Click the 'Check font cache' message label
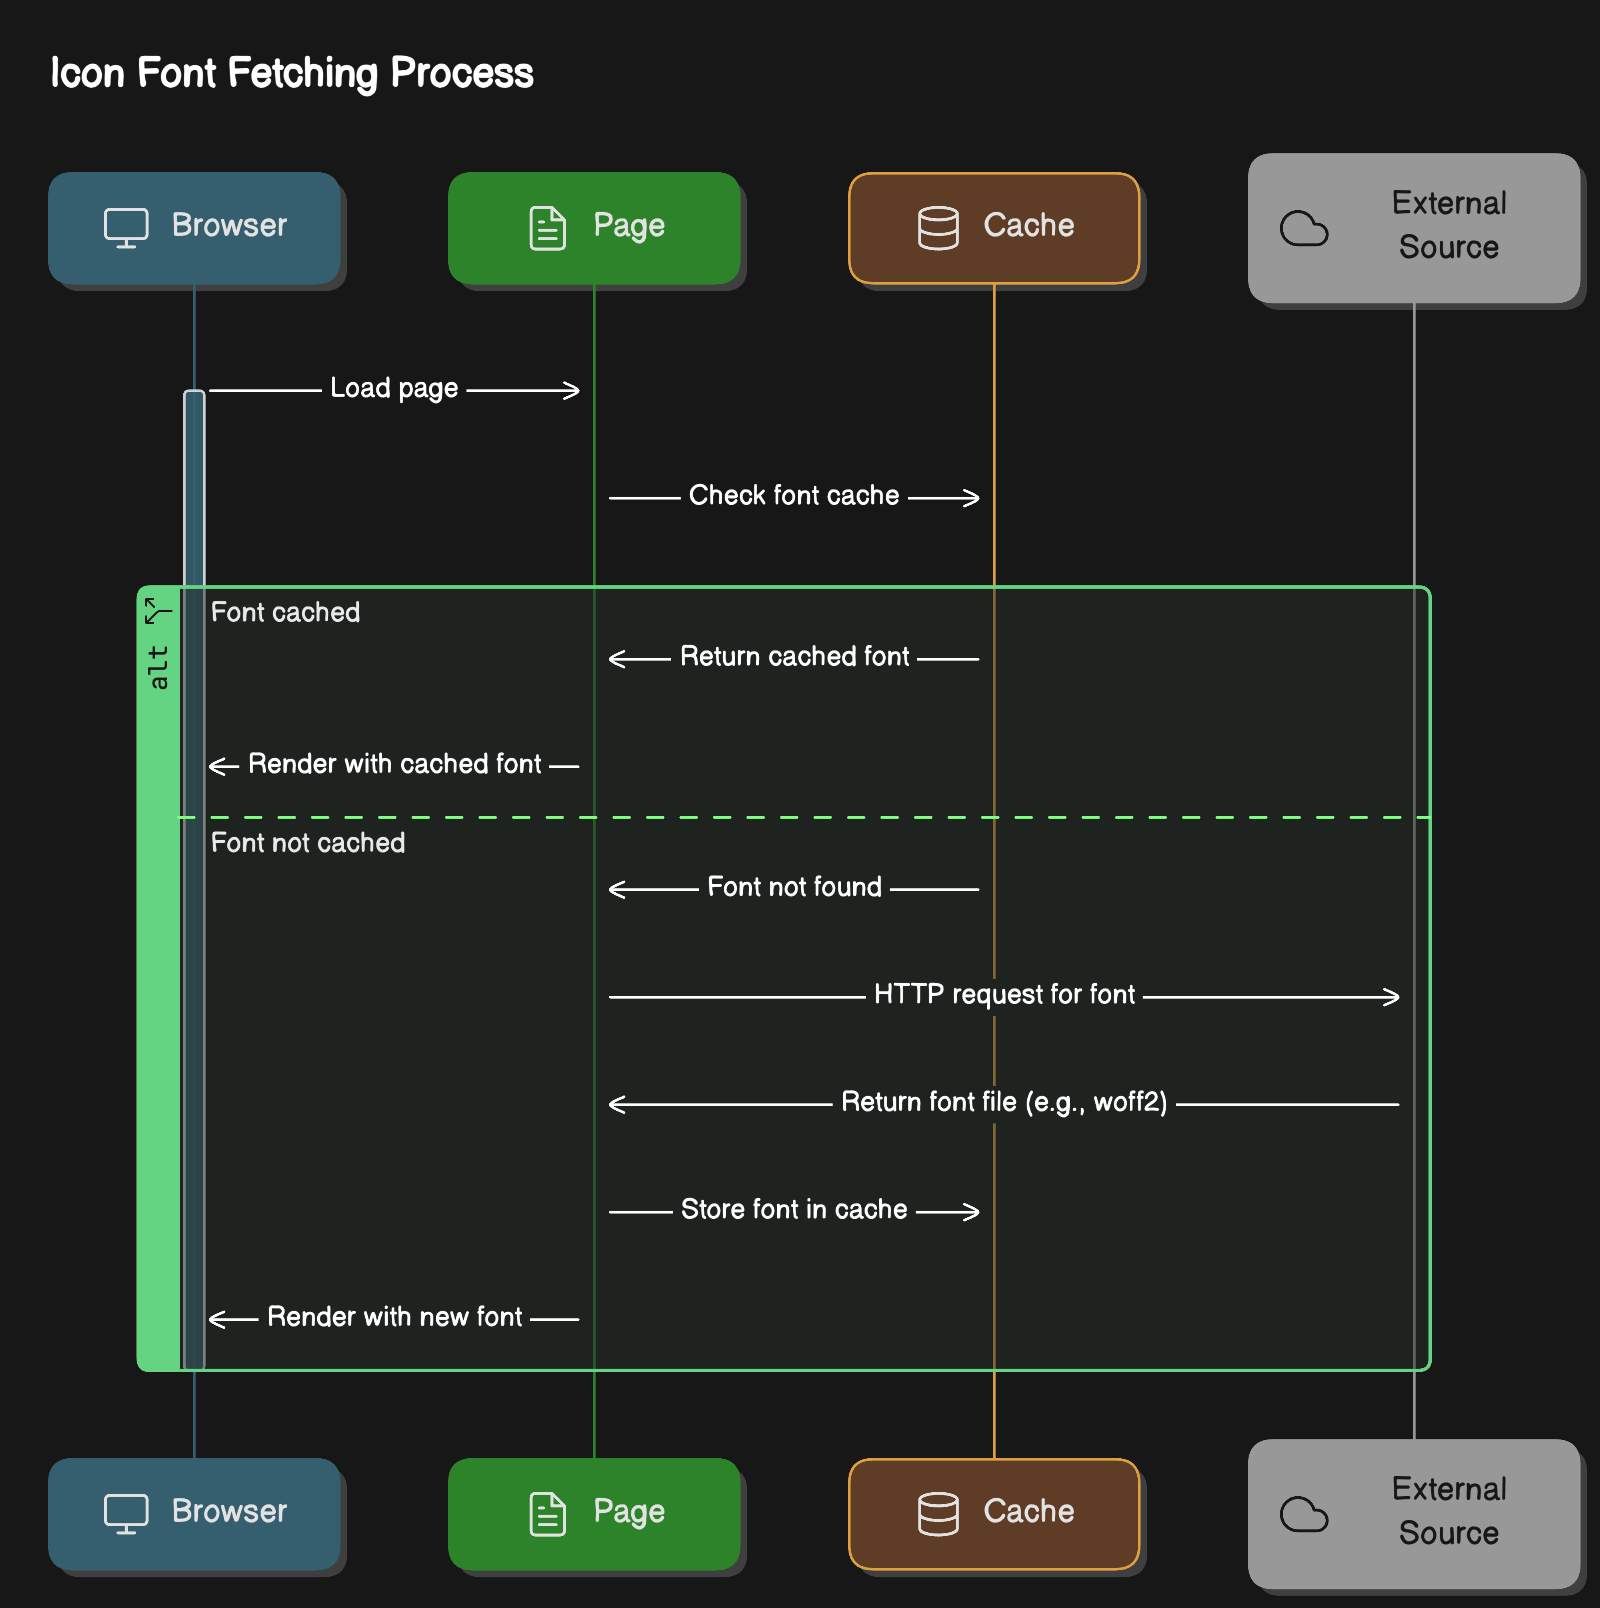Image resolution: width=1600 pixels, height=1608 pixels. click(x=794, y=495)
